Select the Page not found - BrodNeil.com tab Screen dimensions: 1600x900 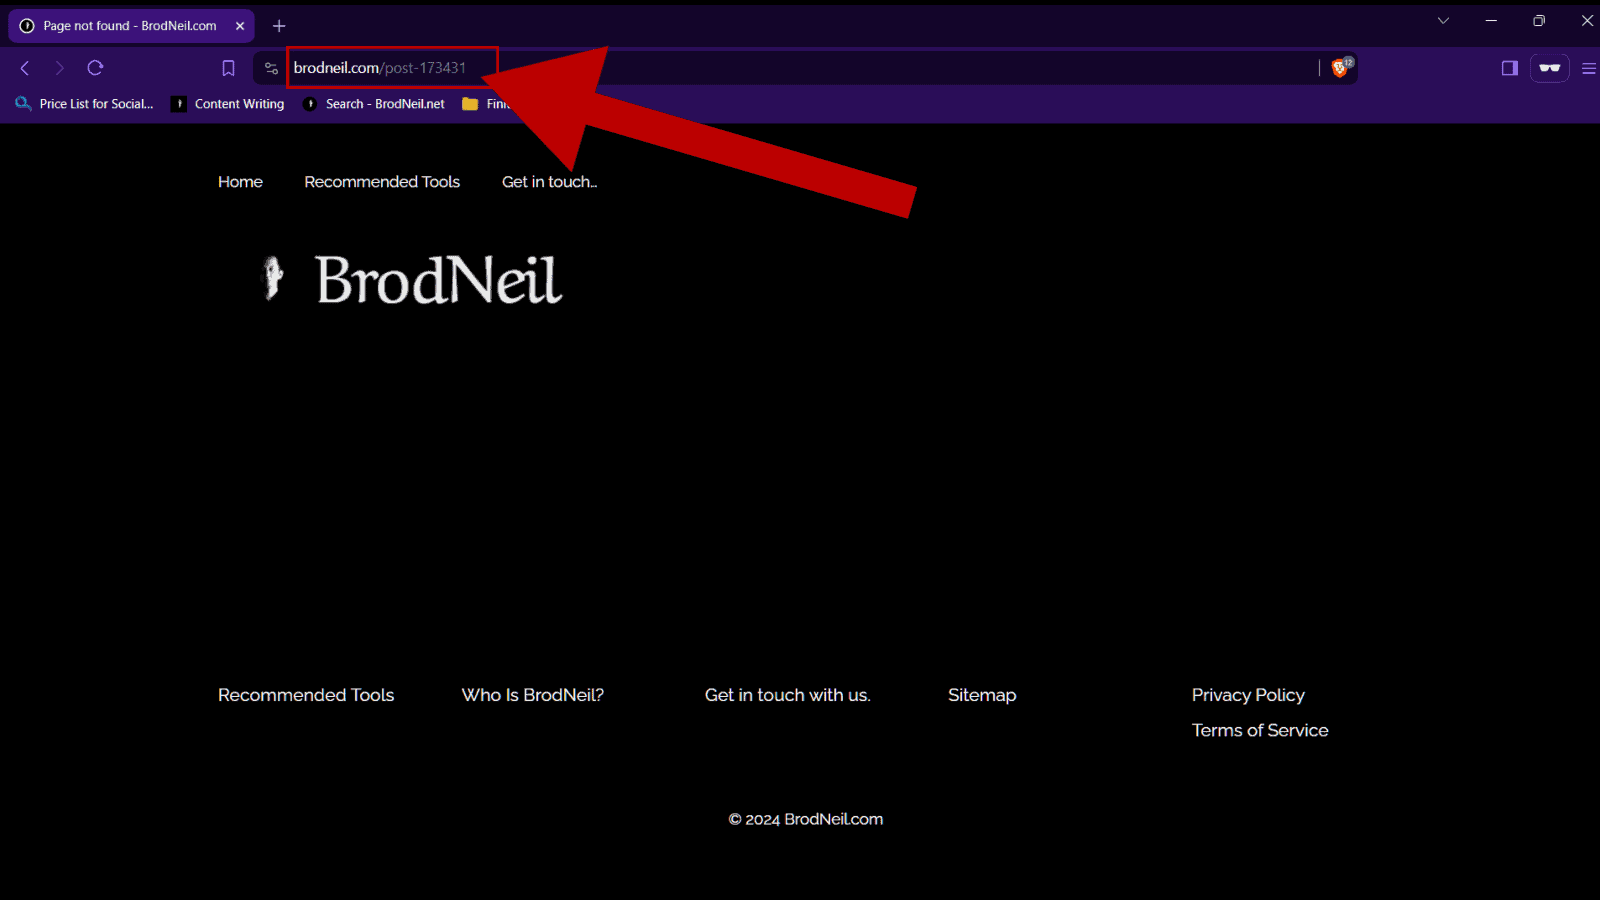click(x=131, y=26)
